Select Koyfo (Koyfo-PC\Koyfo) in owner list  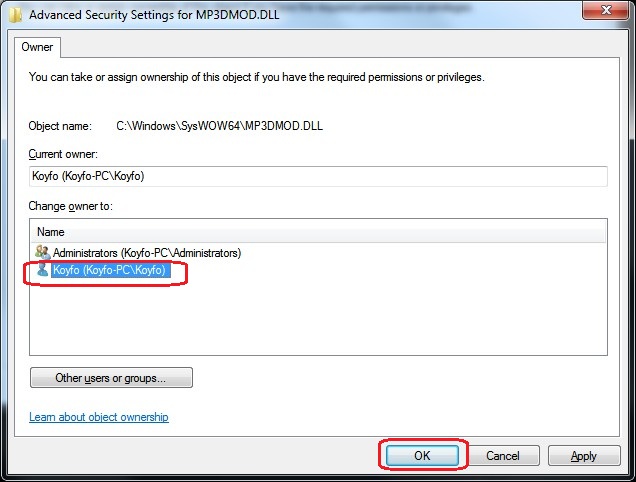coord(110,270)
